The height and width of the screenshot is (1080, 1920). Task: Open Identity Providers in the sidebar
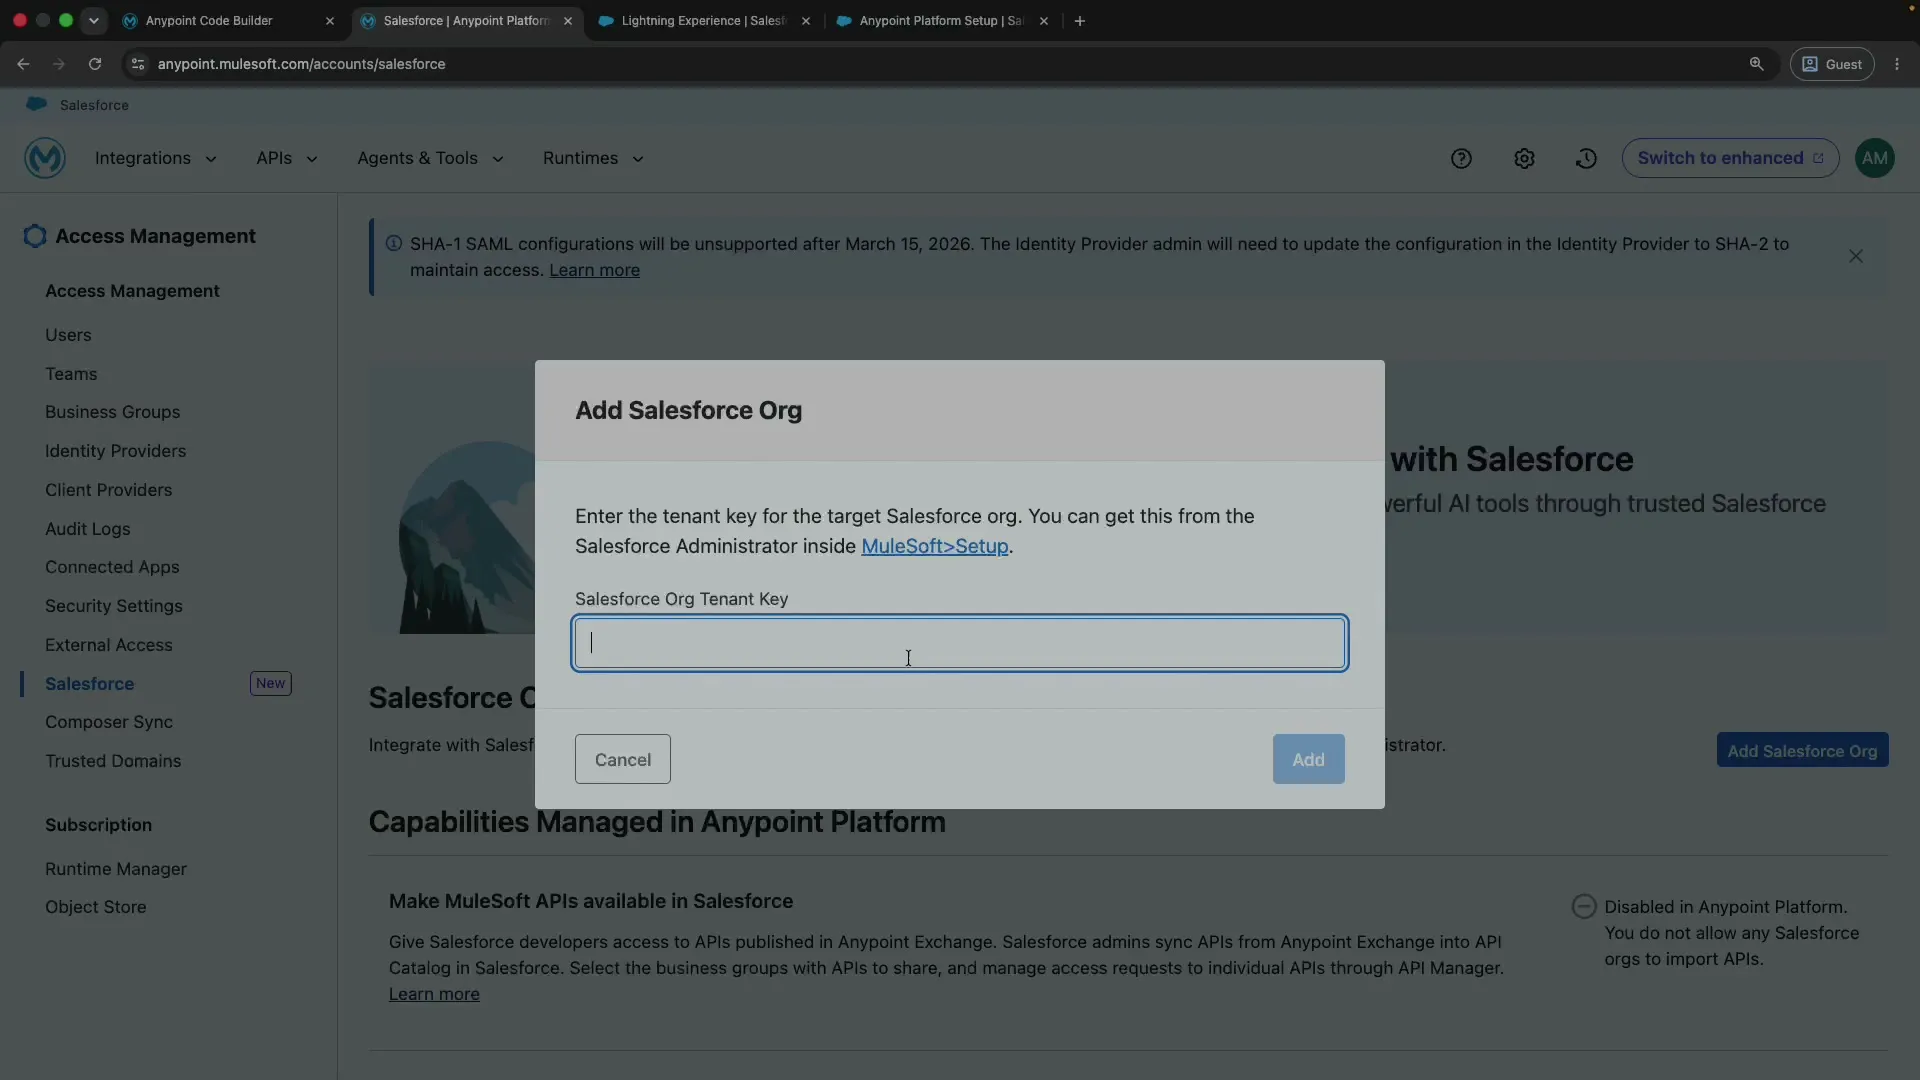pyautogui.click(x=115, y=451)
